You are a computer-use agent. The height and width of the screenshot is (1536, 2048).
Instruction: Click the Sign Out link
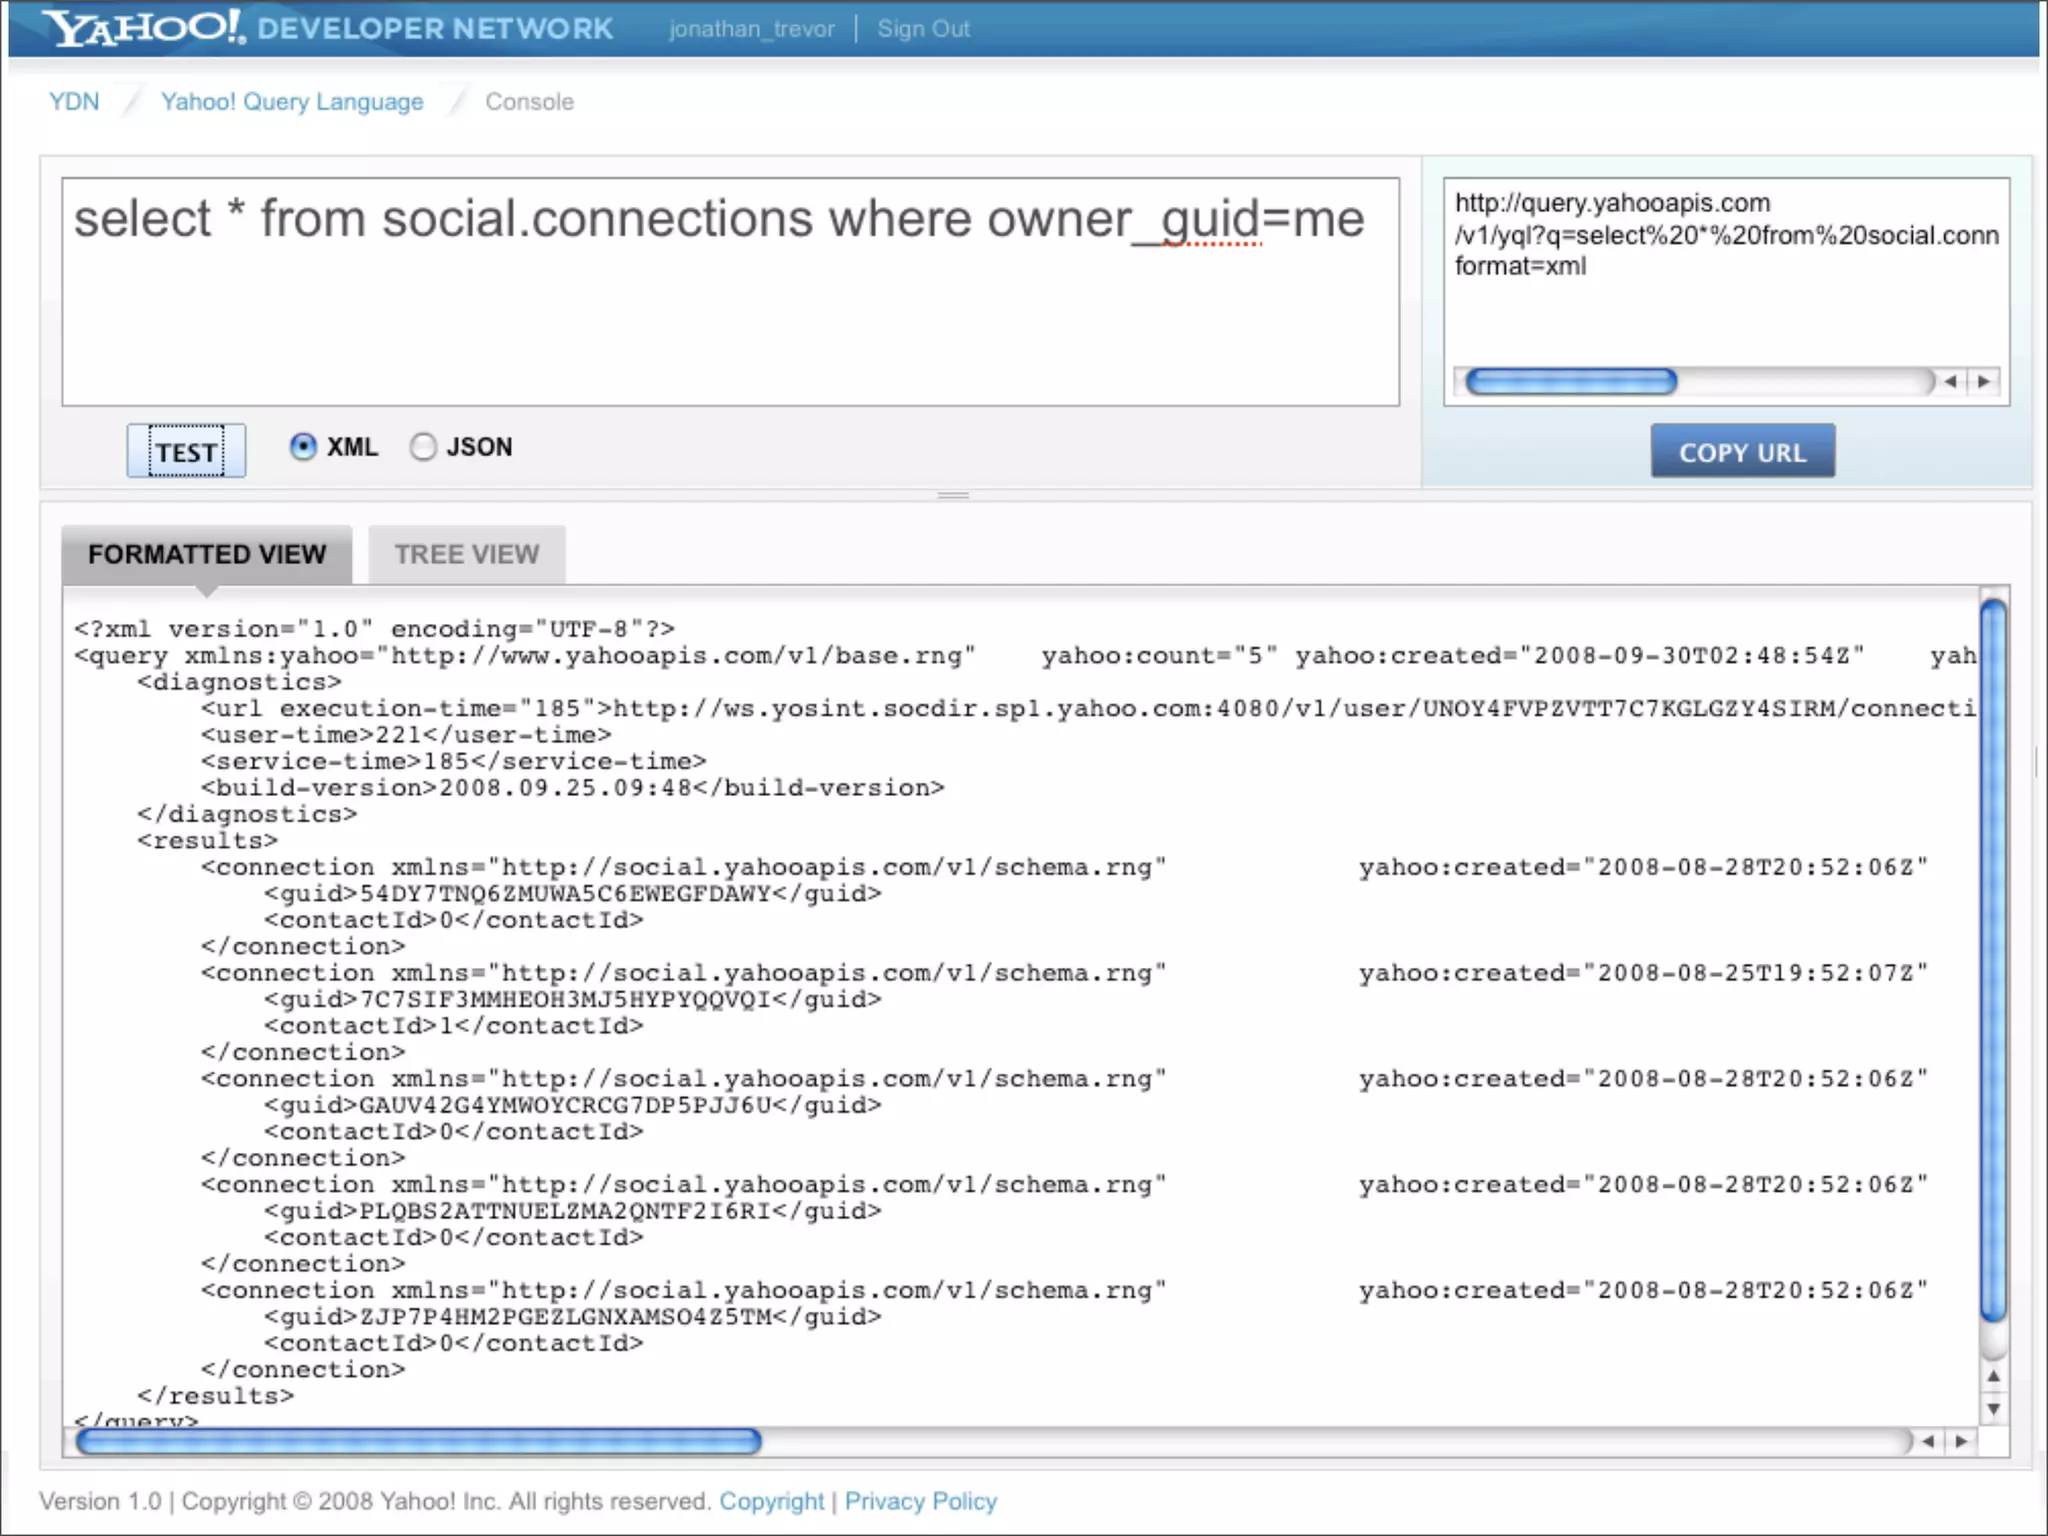[923, 29]
